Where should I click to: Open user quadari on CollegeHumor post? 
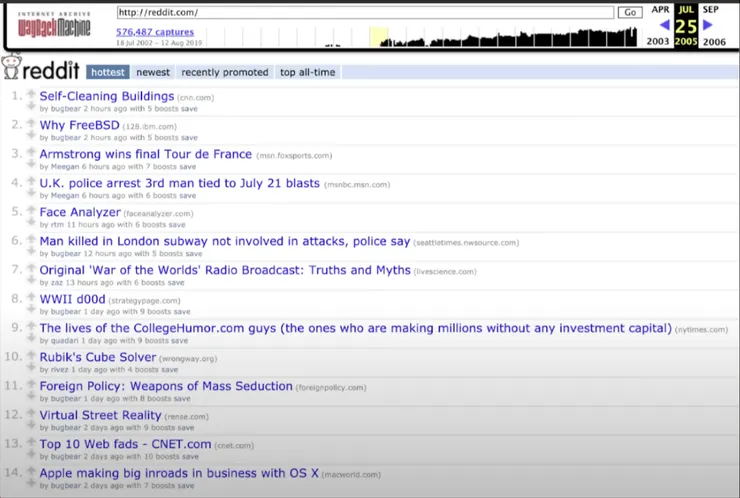65,340
